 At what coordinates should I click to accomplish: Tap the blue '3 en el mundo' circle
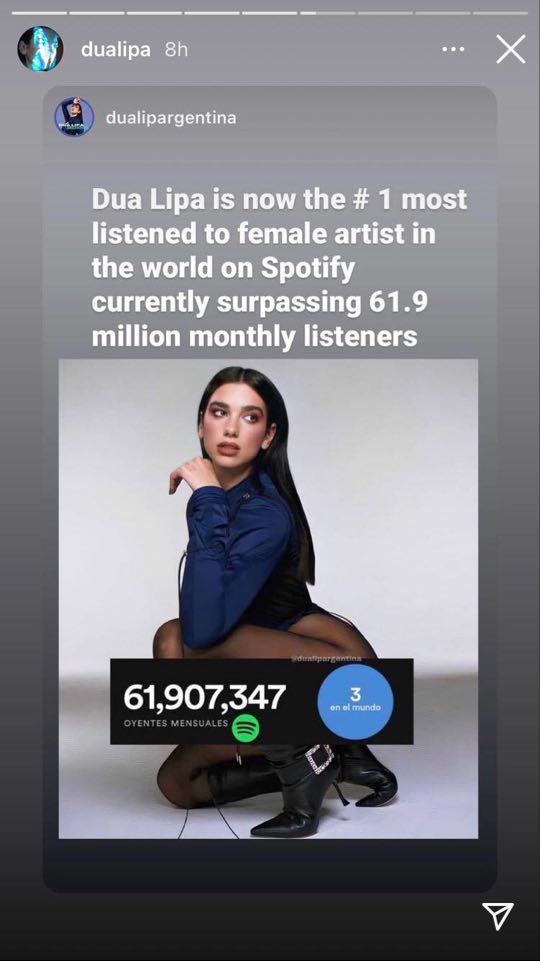tap(356, 700)
